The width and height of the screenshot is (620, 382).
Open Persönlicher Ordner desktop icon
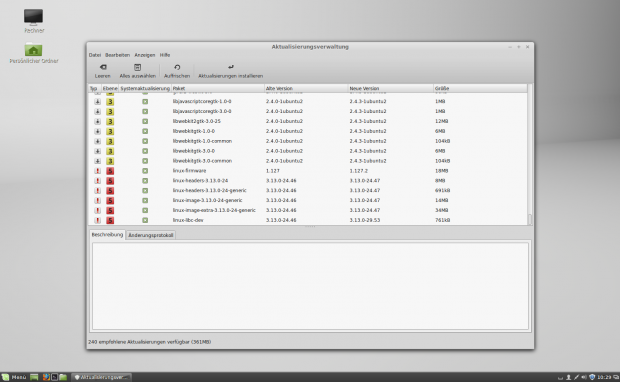tap(34, 53)
